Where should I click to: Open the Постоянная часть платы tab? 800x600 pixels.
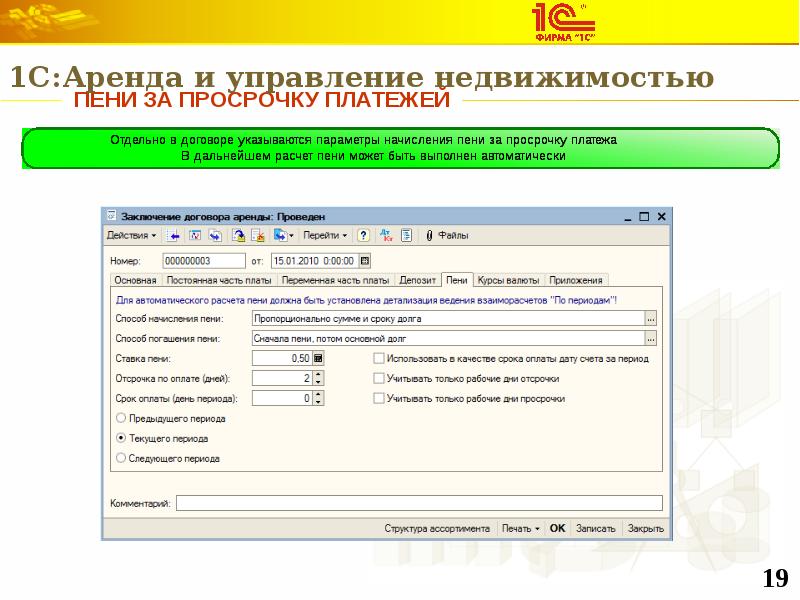(220, 280)
